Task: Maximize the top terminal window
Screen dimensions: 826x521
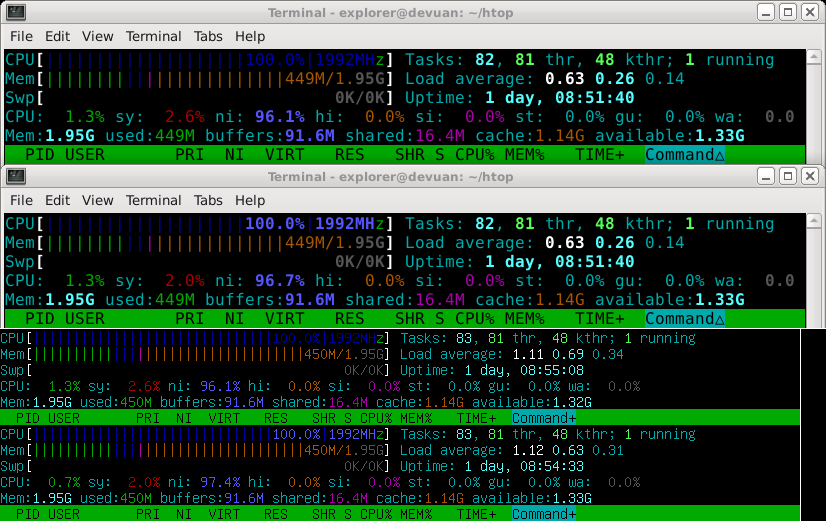Action: (788, 12)
